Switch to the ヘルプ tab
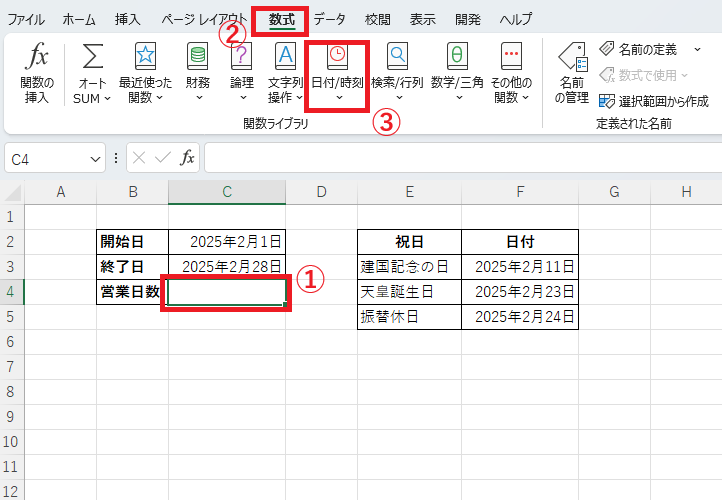The height and width of the screenshot is (500, 722). coord(516,19)
